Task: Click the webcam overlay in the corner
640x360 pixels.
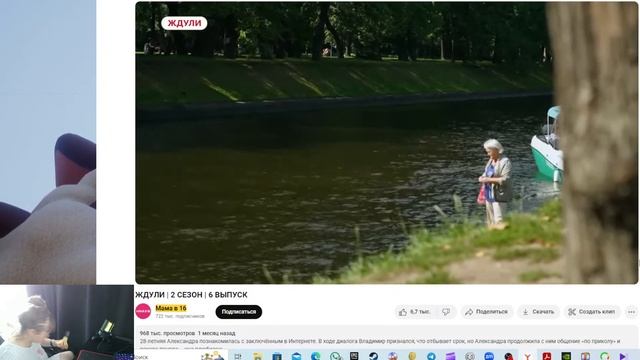Action: (67, 322)
